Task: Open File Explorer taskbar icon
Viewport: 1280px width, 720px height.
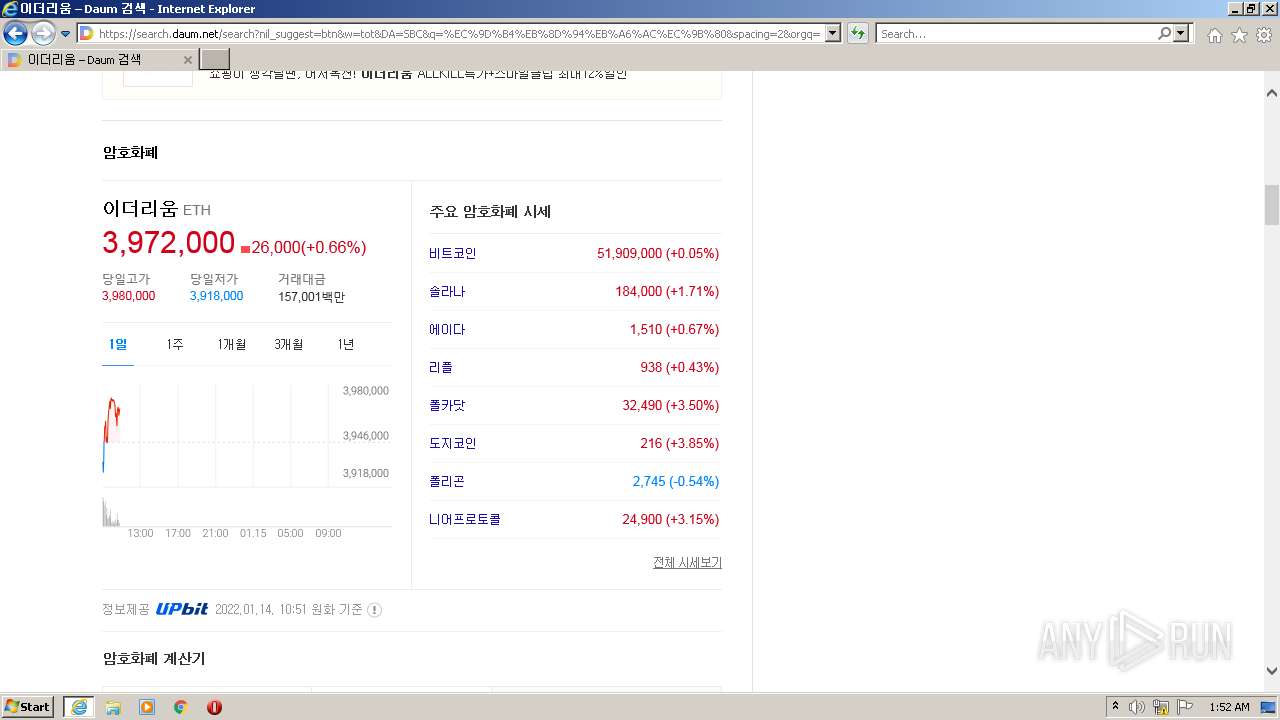Action: (113, 707)
